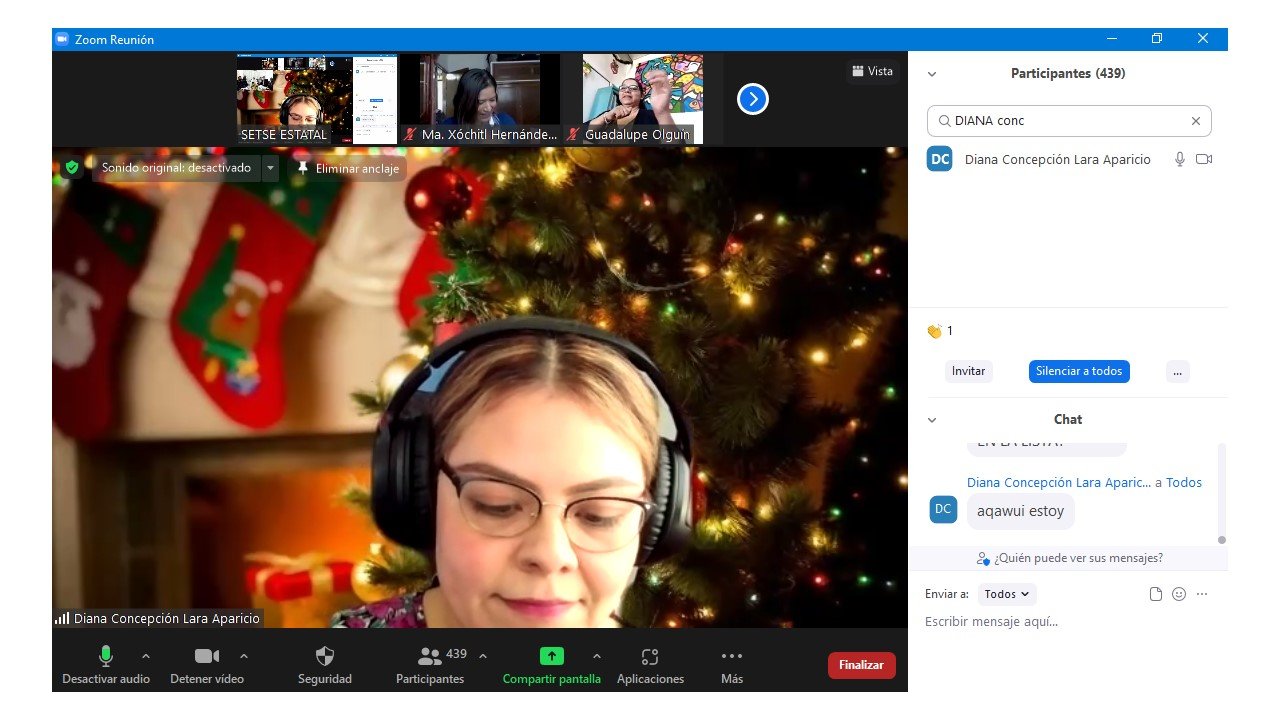1280x720 pixels.
Task: Open the Enviar a Todos dropdown
Action: pyautogui.click(x=1007, y=594)
